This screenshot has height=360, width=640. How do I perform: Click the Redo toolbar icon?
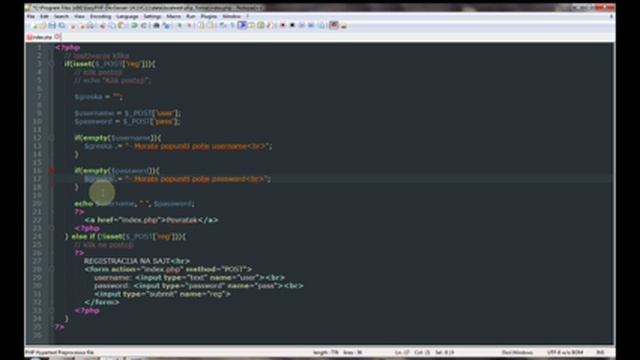click(x=144, y=25)
